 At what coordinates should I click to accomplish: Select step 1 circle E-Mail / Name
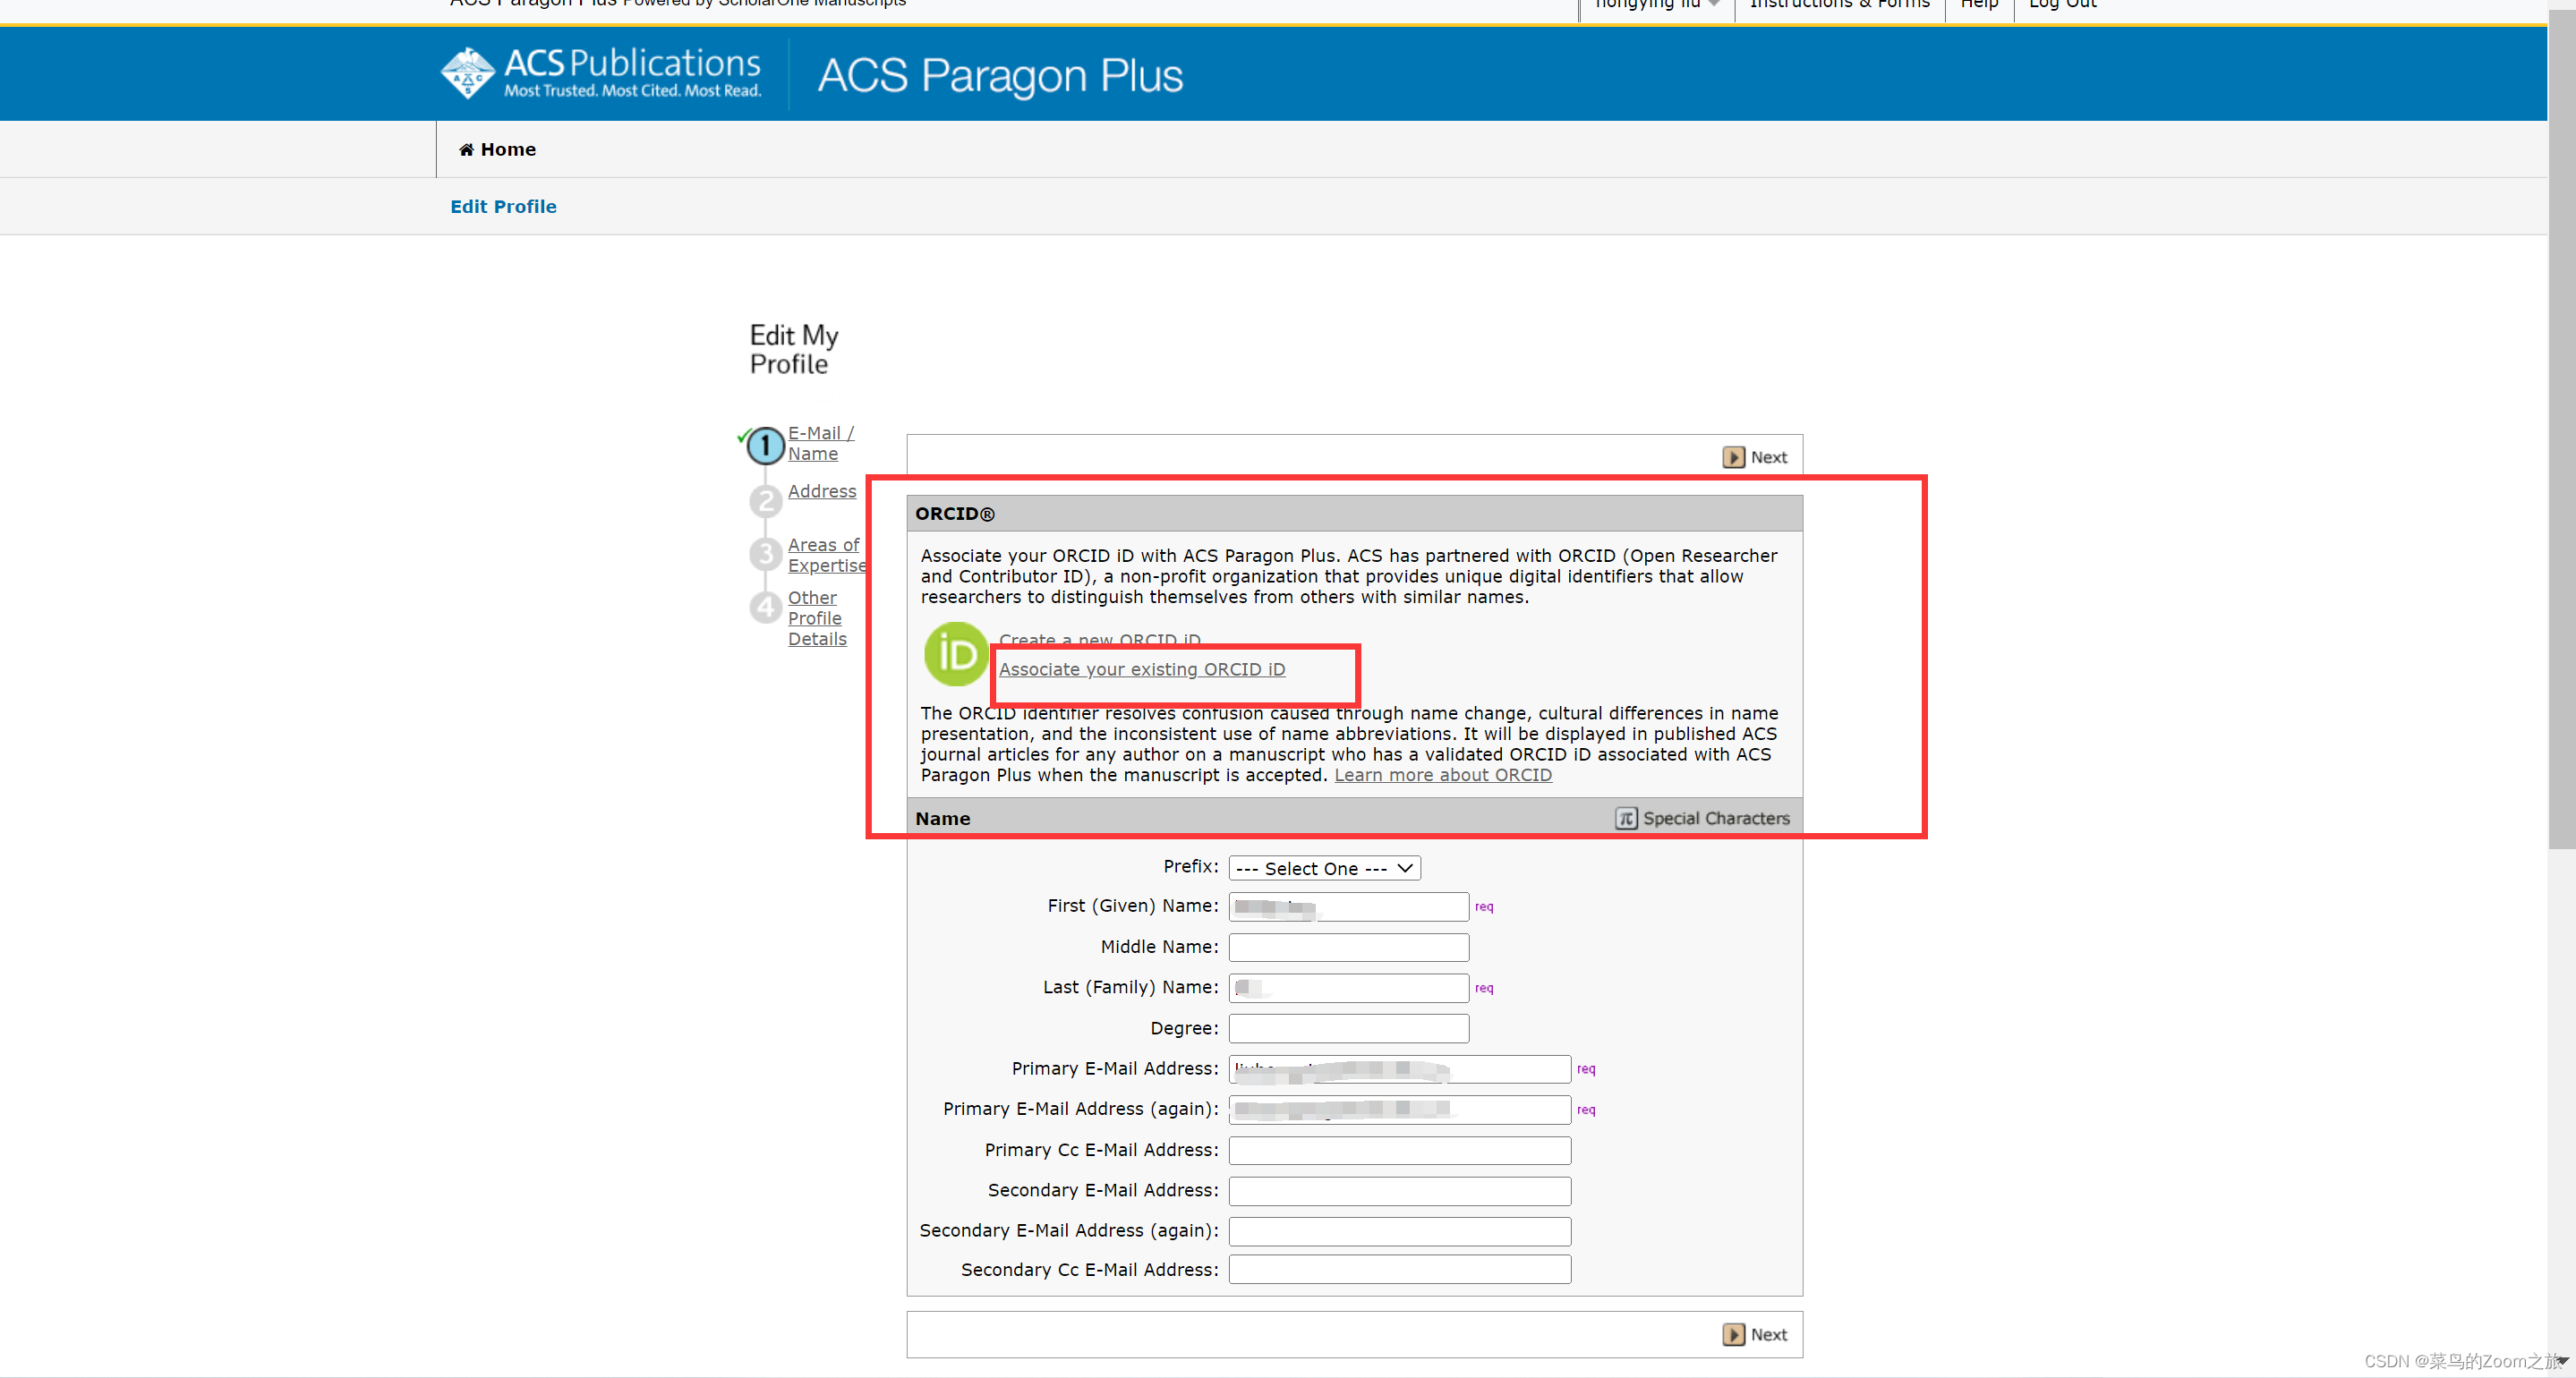tap(766, 445)
